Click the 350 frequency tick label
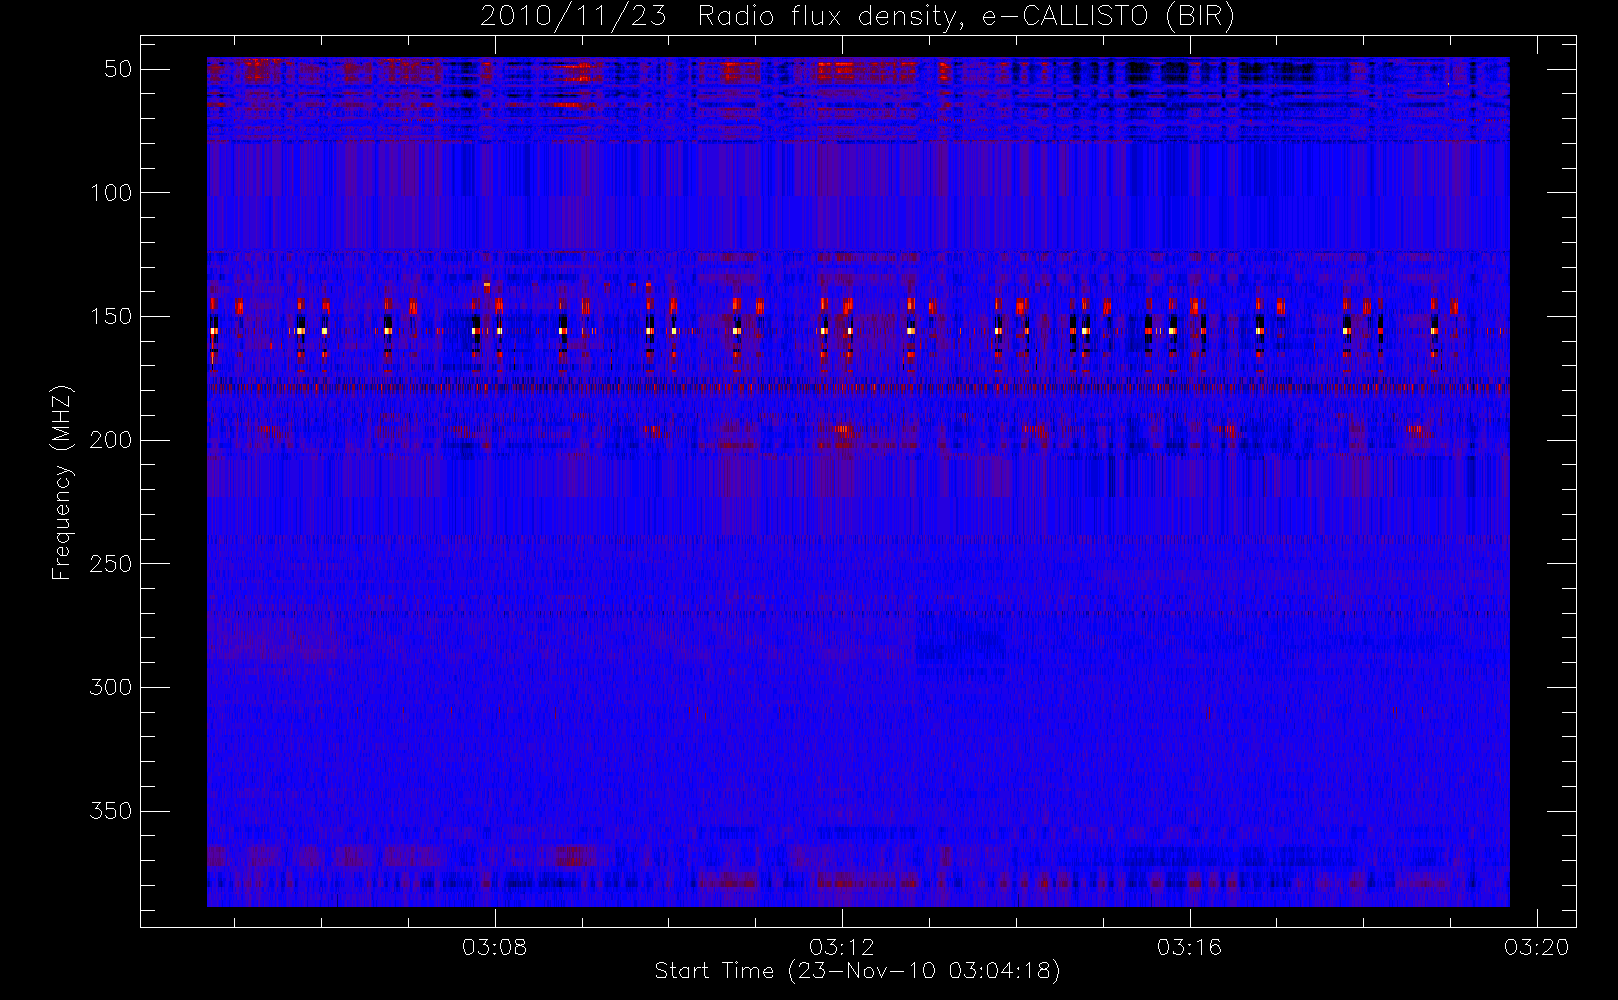 (x=111, y=811)
